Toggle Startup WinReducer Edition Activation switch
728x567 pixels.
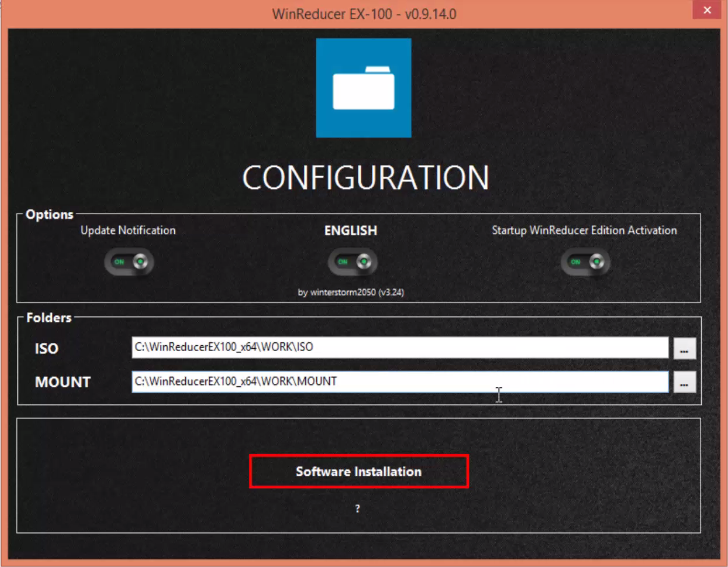pyautogui.click(x=585, y=262)
